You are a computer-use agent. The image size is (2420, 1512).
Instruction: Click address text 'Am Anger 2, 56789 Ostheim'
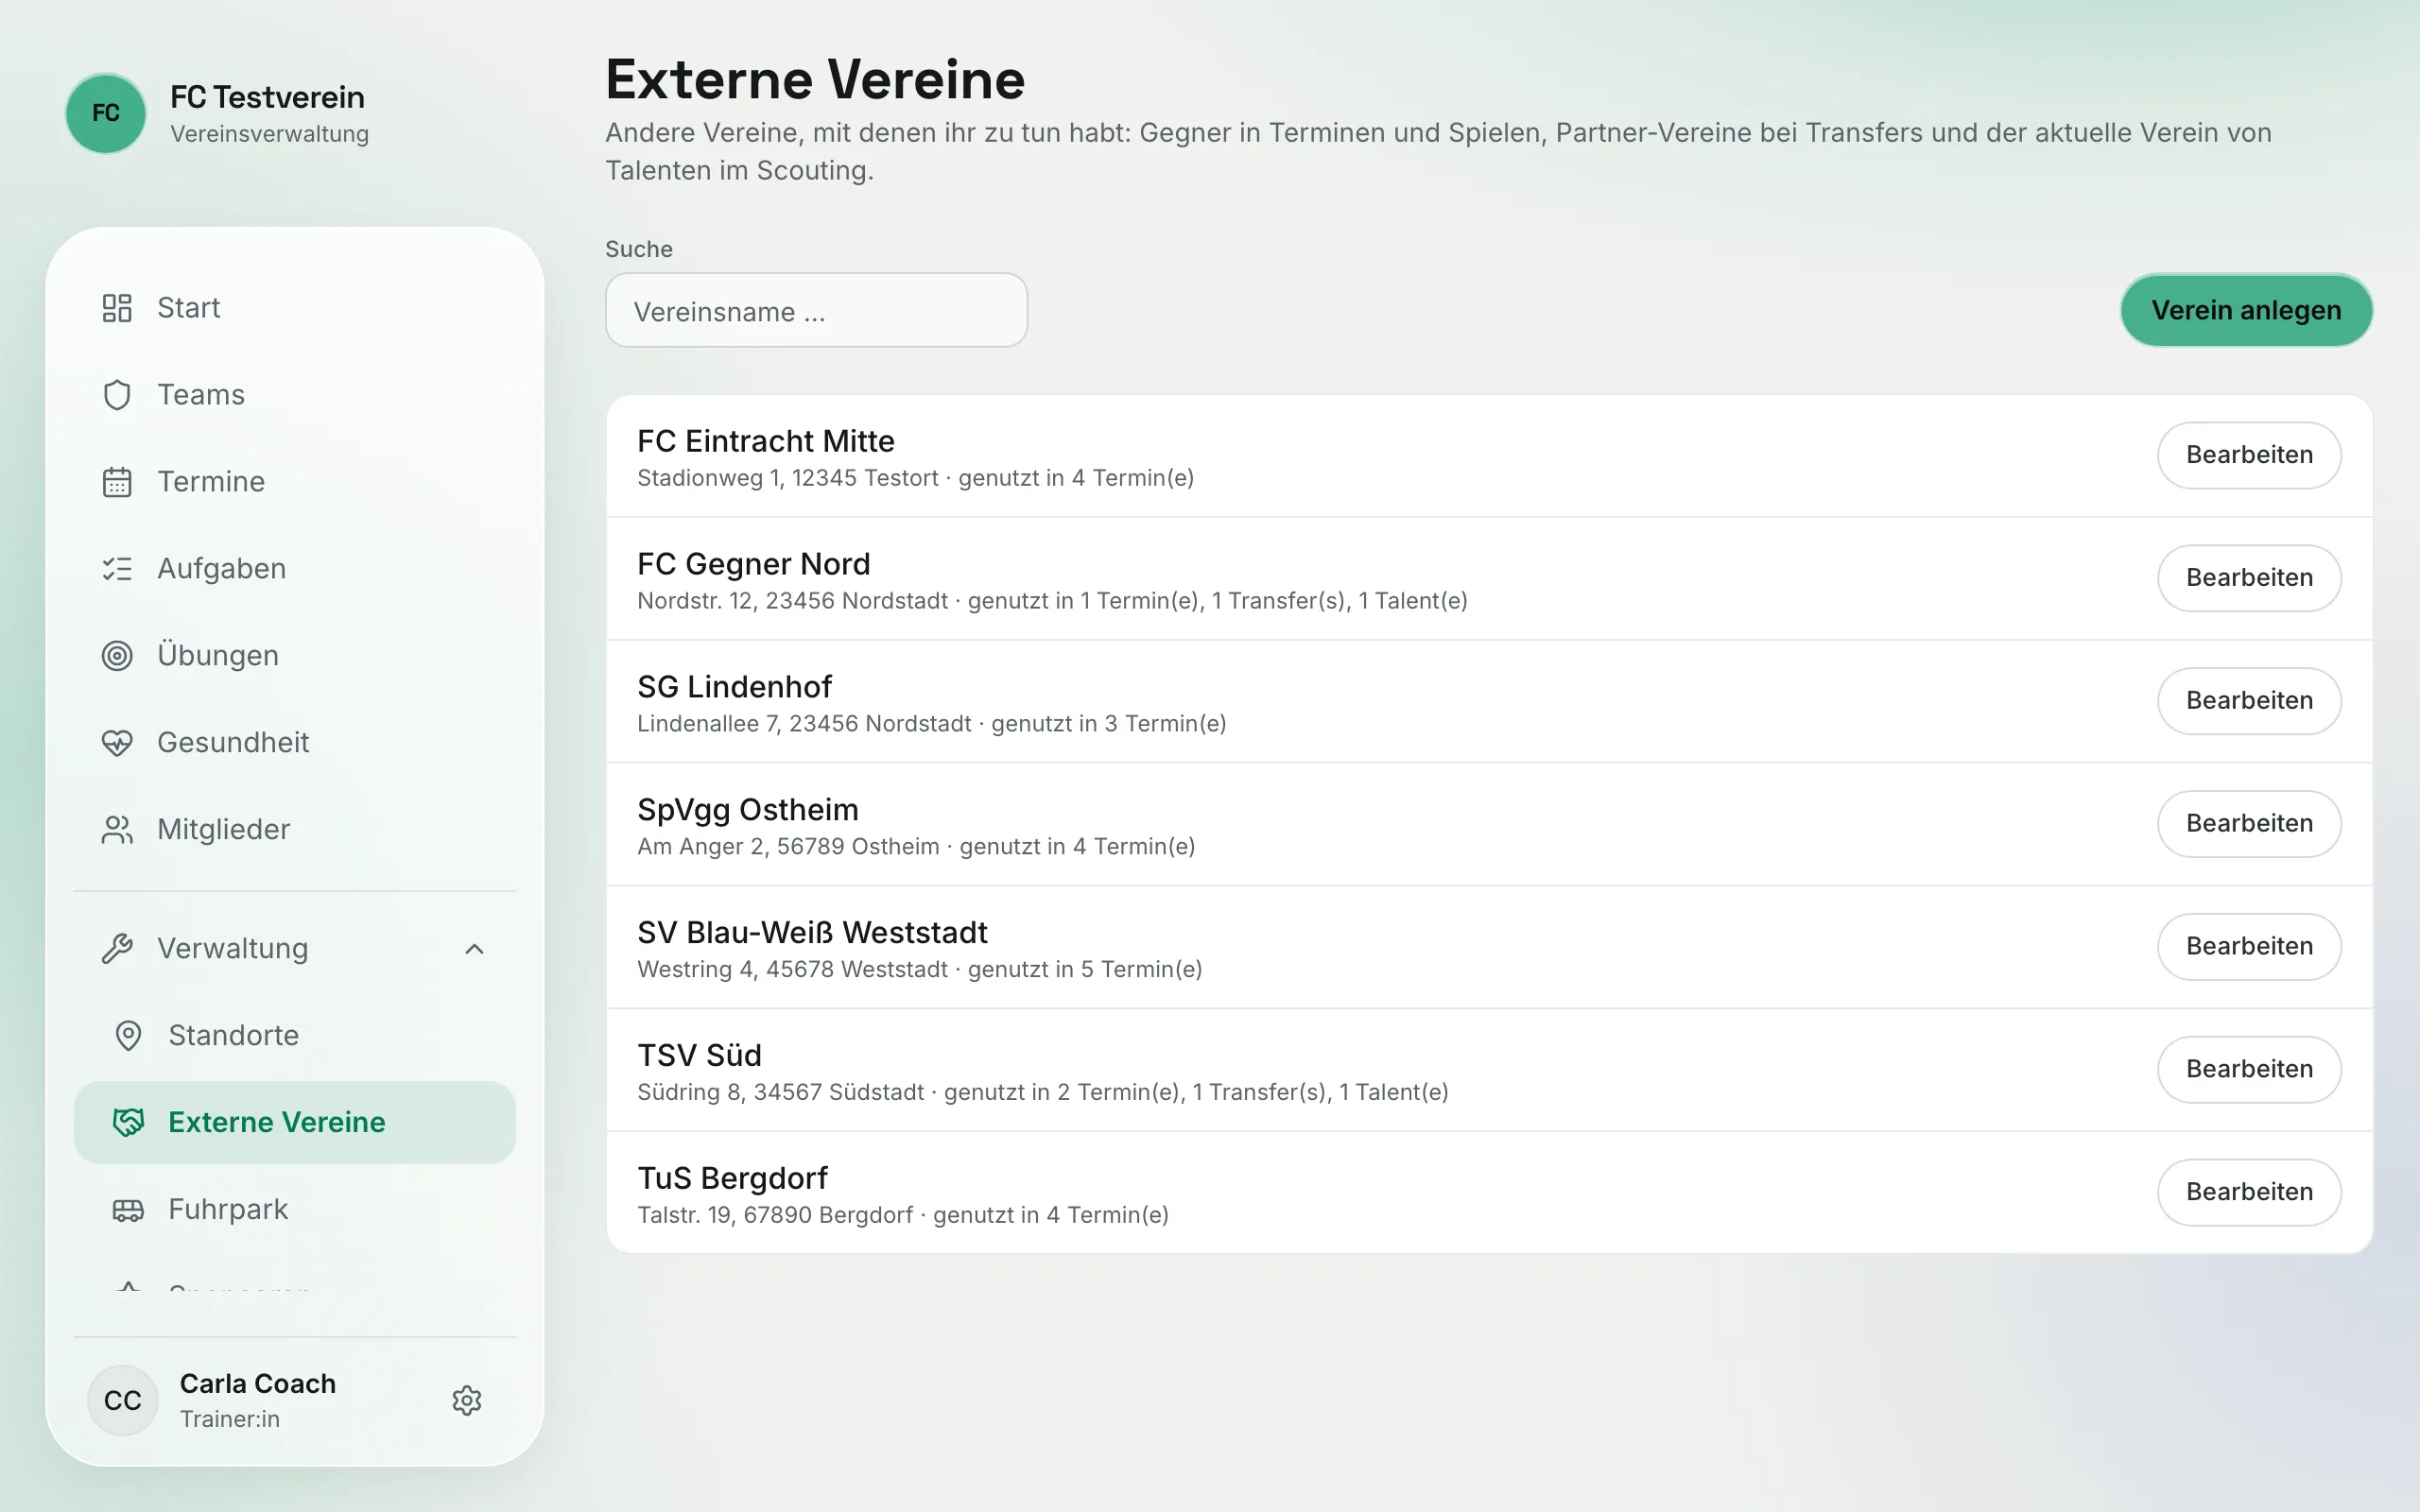pos(788,847)
